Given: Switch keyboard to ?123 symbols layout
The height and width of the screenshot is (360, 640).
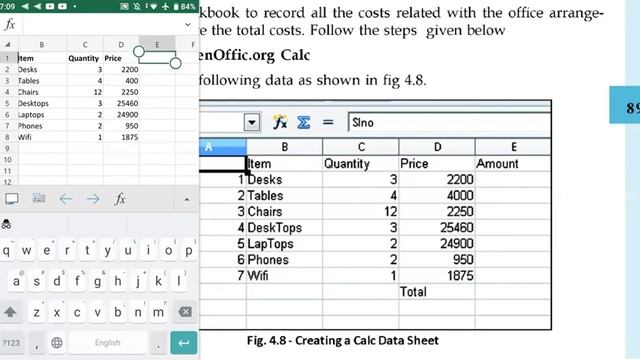Looking at the screenshot, I should (x=11, y=343).
